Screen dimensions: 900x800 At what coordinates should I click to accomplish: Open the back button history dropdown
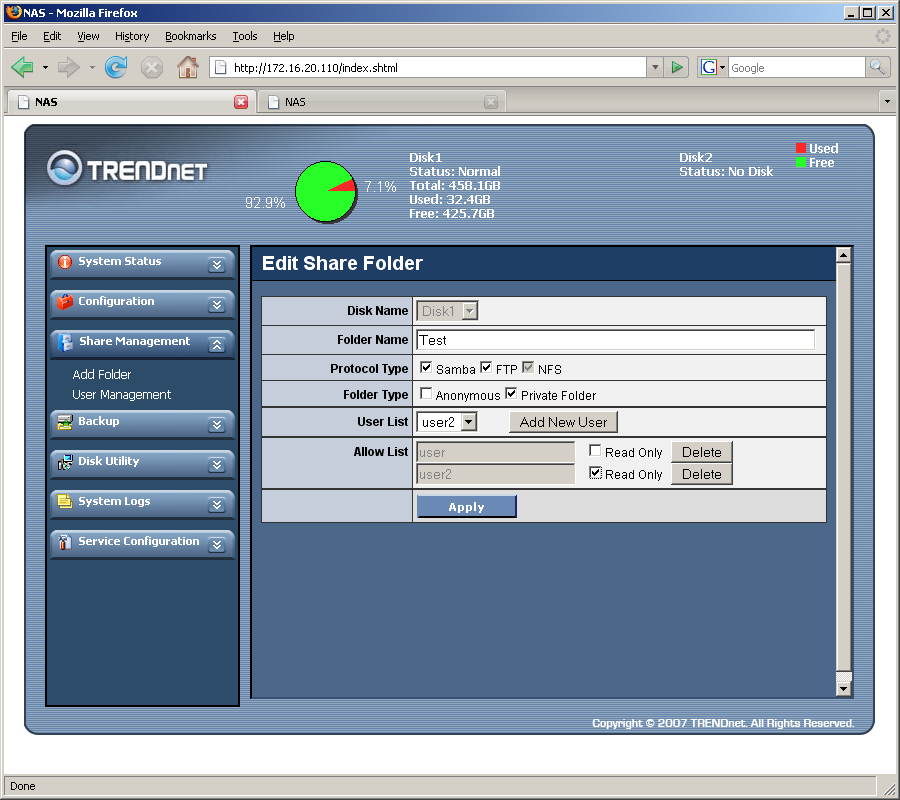(45, 68)
